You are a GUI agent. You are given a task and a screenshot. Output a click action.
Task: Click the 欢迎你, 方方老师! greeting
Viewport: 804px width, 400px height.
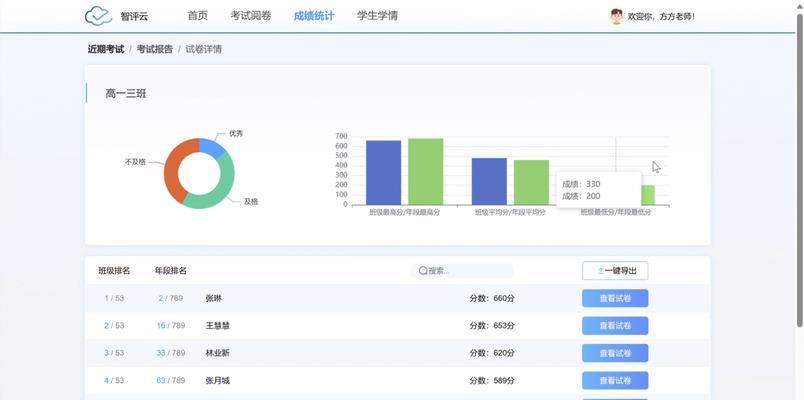[661, 17]
